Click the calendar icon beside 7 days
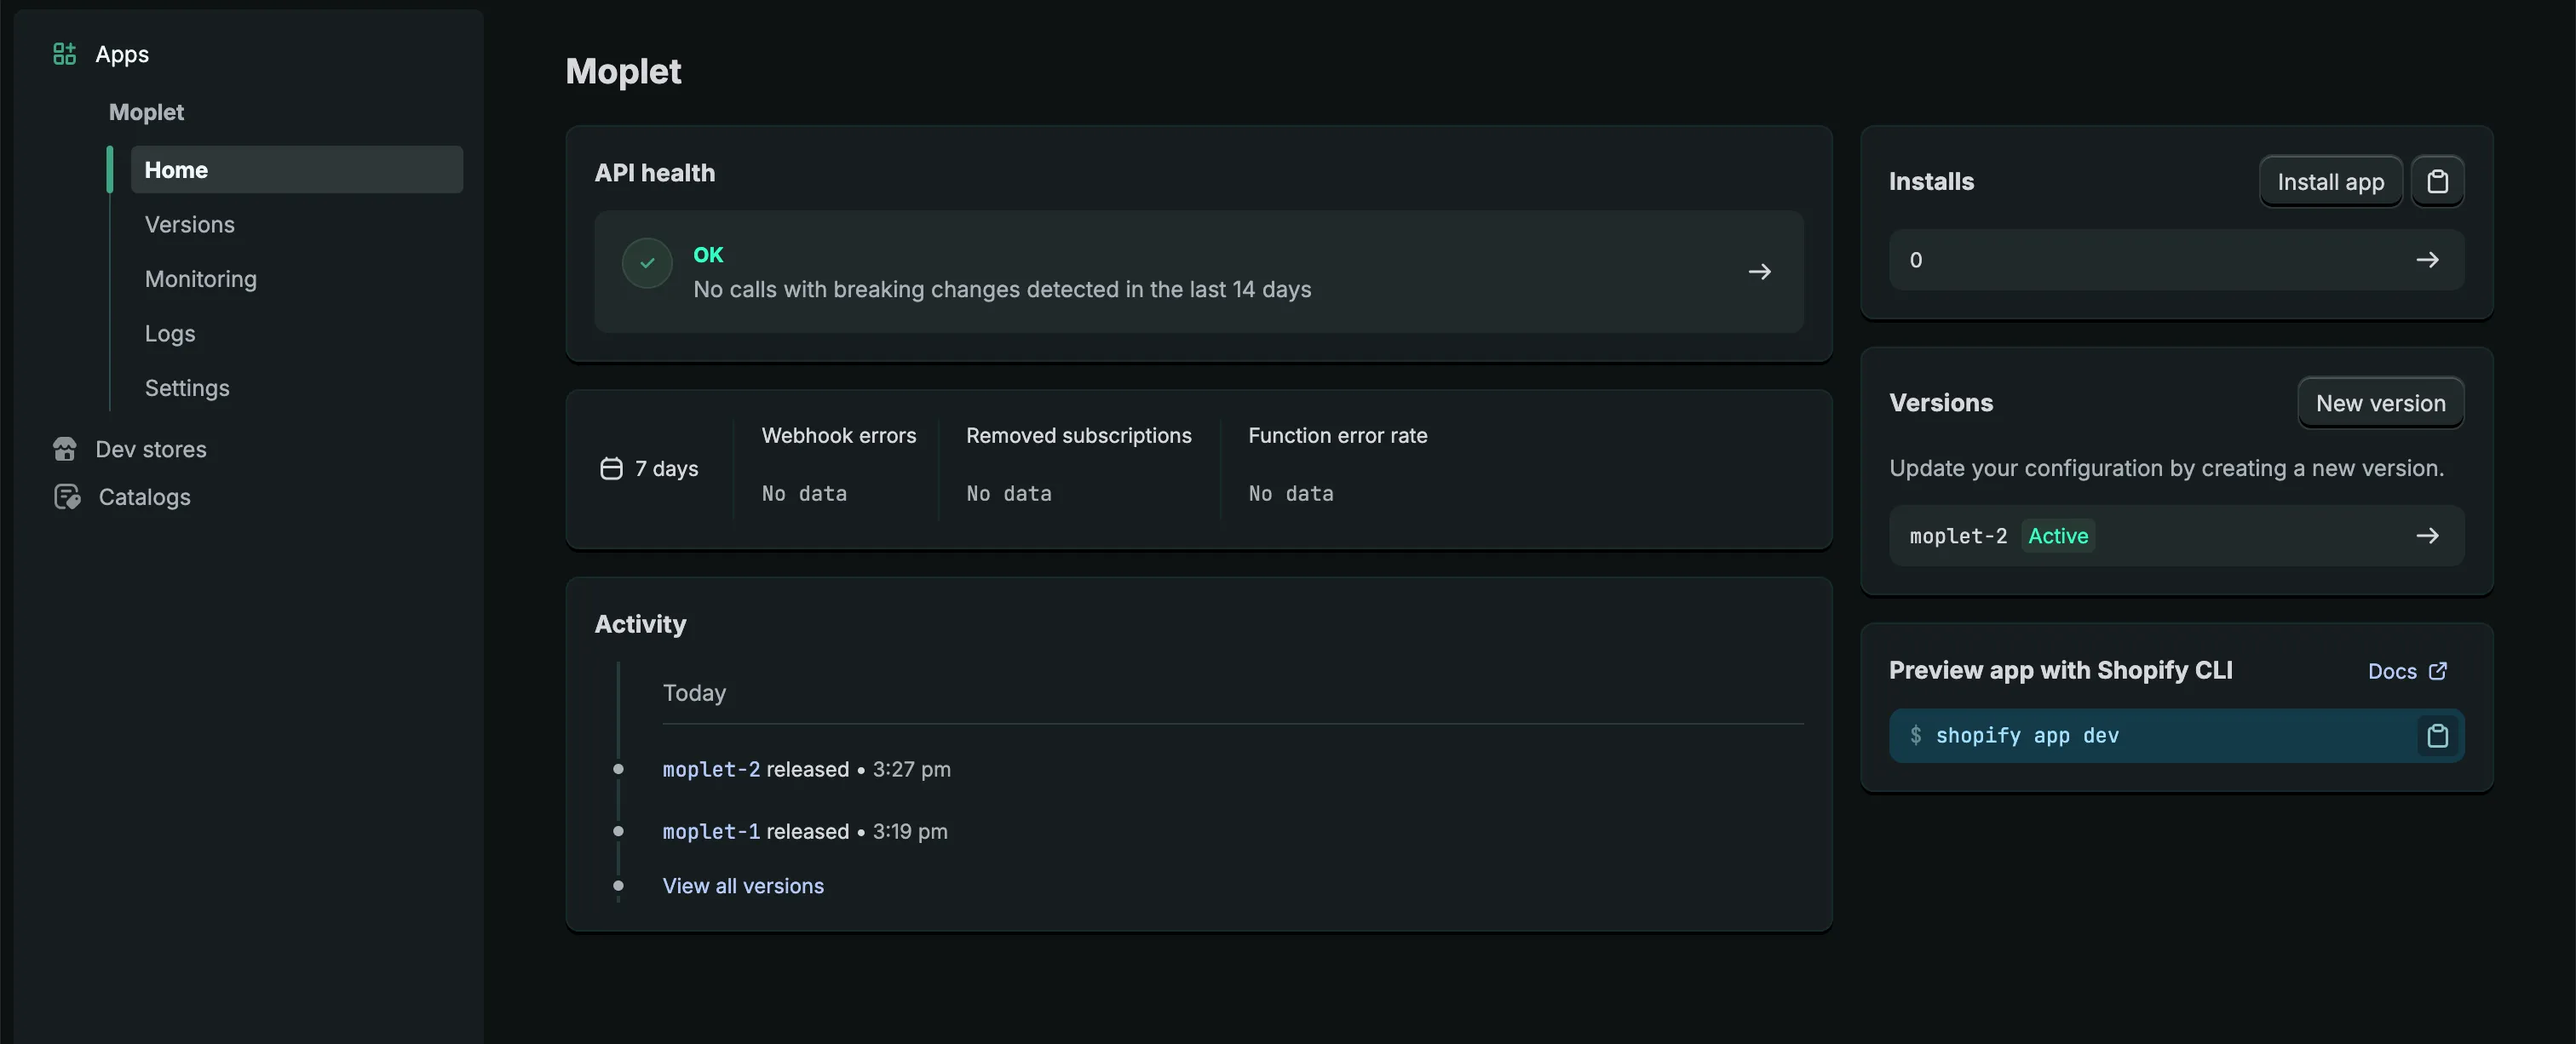The height and width of the screenshot is (1044, 2576). coord(611,469)
